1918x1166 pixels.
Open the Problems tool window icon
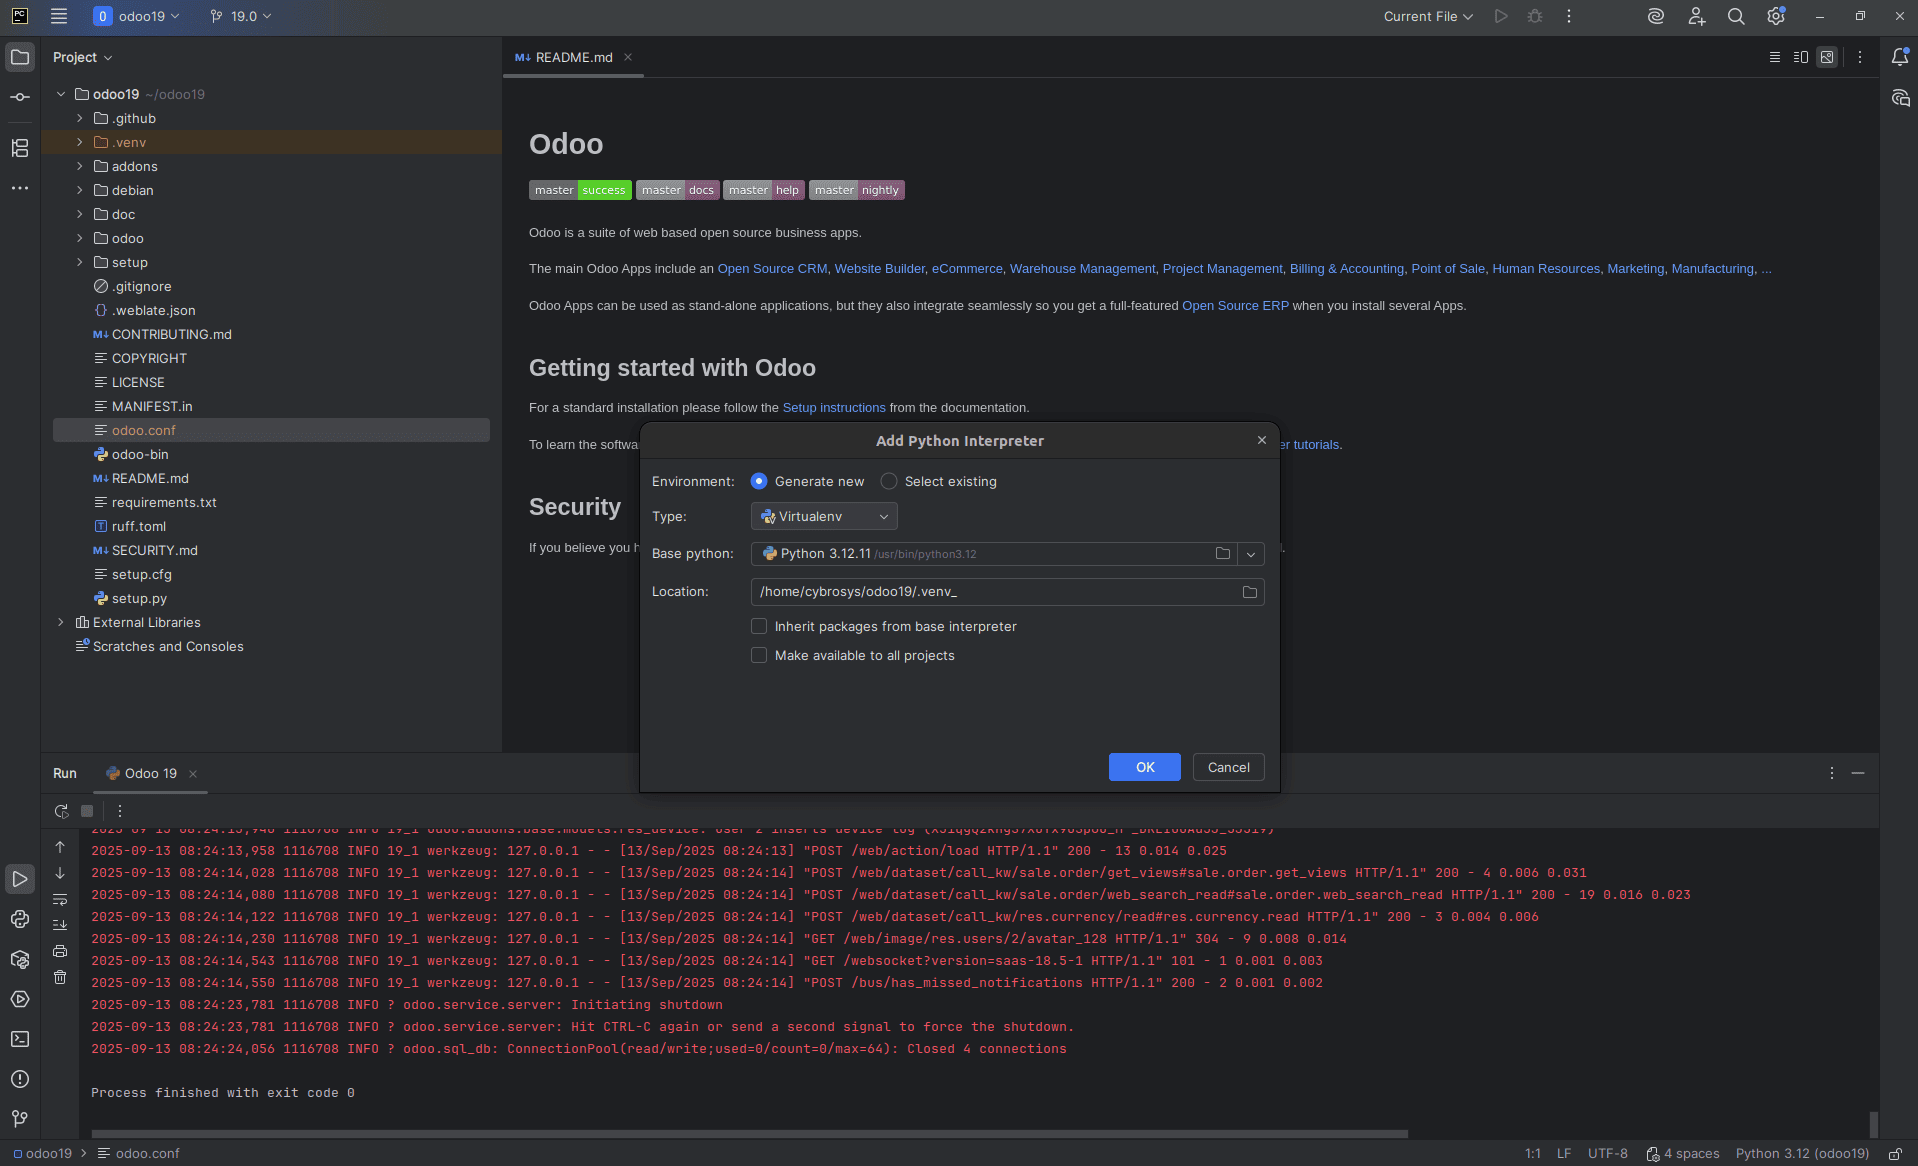click(20, 1079)
